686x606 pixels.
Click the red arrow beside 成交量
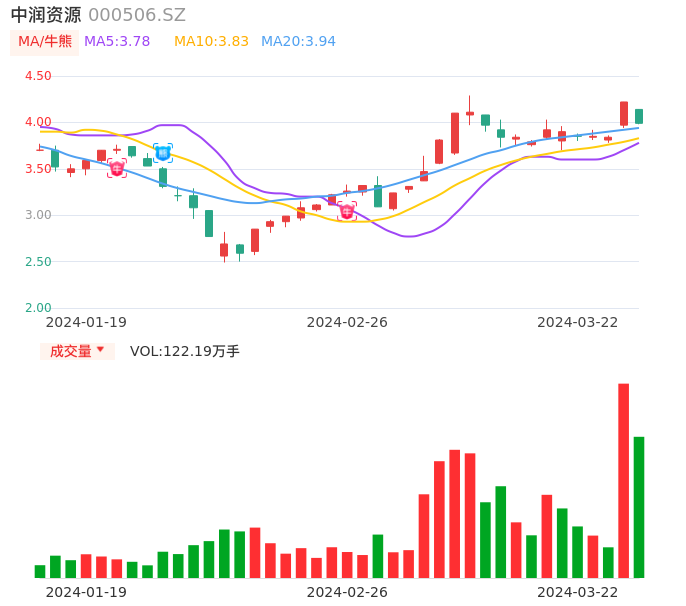pyautogui.click(x=100, y=350)
